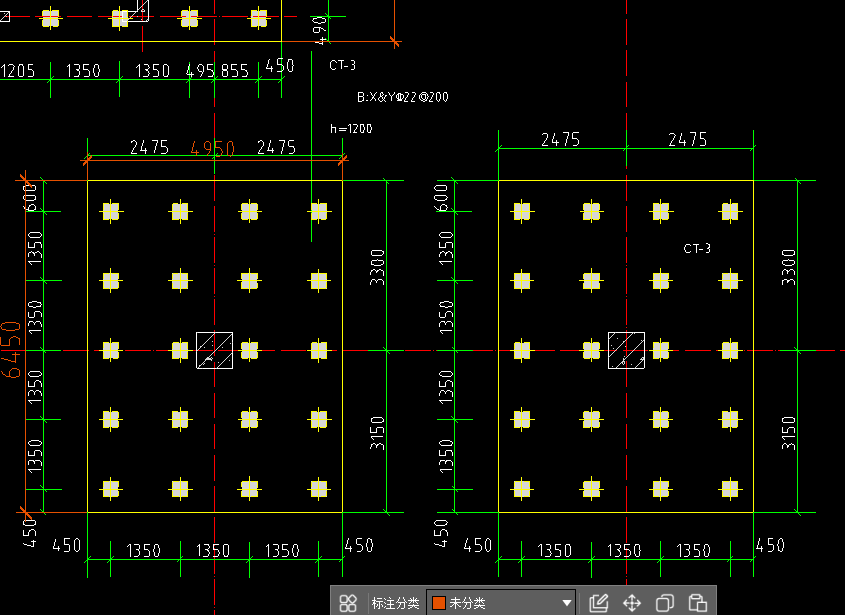Select the CT-3 label inside right pile cap
Viewport: 845px width, 615px height.
[x=697, y=248]
